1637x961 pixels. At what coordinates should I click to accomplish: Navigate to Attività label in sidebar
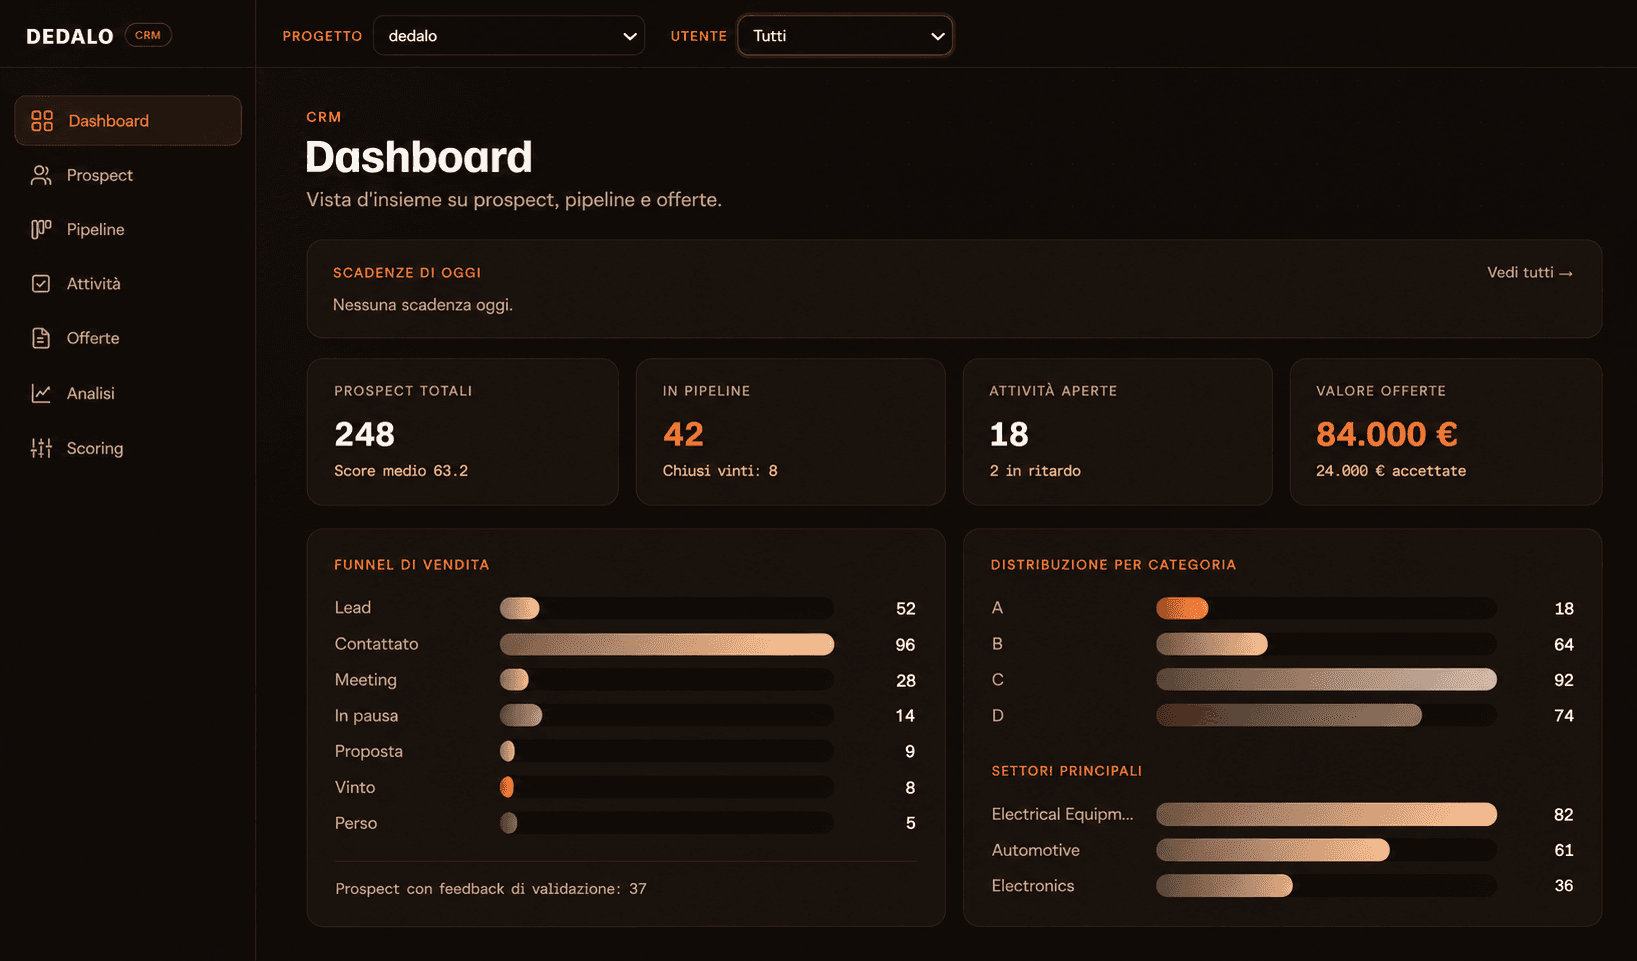point(94,284)
